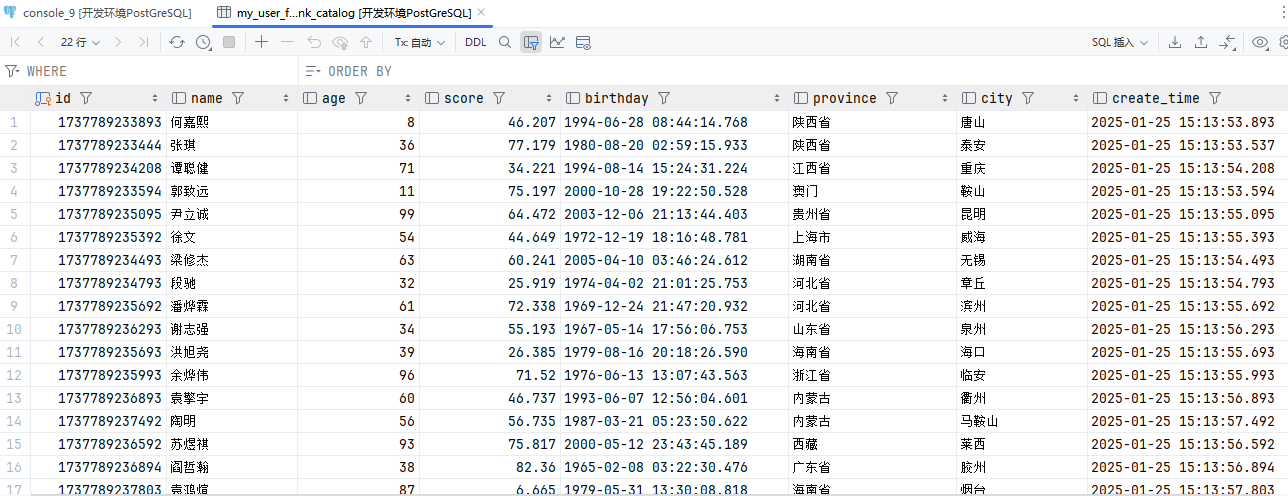
Task: Click the import data upload icon
Action: coord(1201,42)
